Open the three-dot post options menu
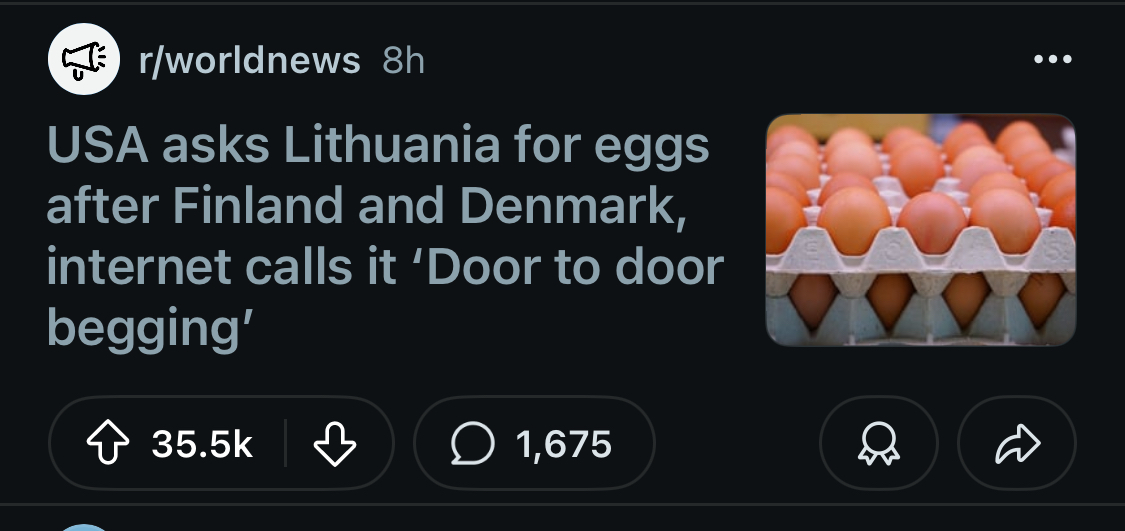This screenshot has height=531, width=1125. 1053,60
